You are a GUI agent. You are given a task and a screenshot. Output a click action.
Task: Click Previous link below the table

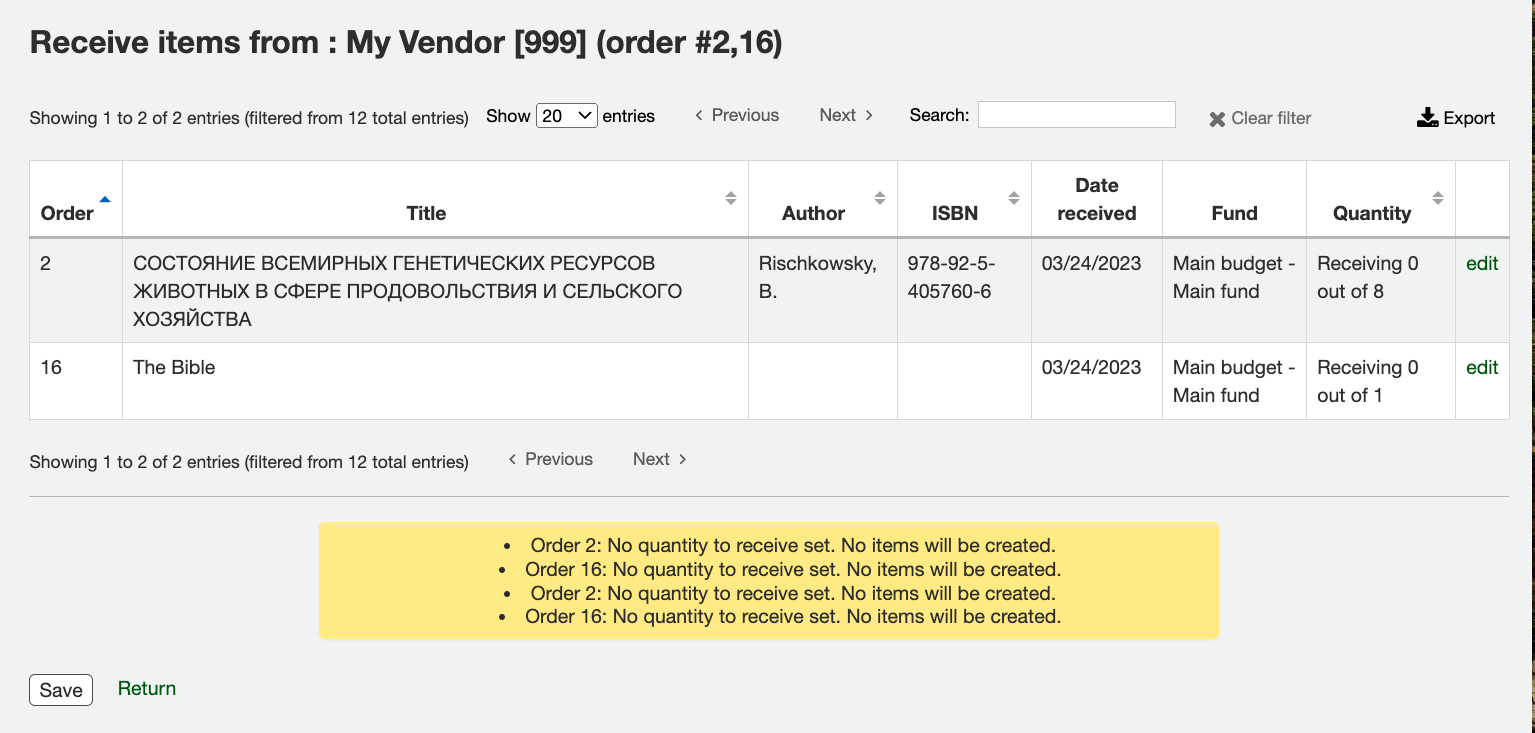coord(550,459)
